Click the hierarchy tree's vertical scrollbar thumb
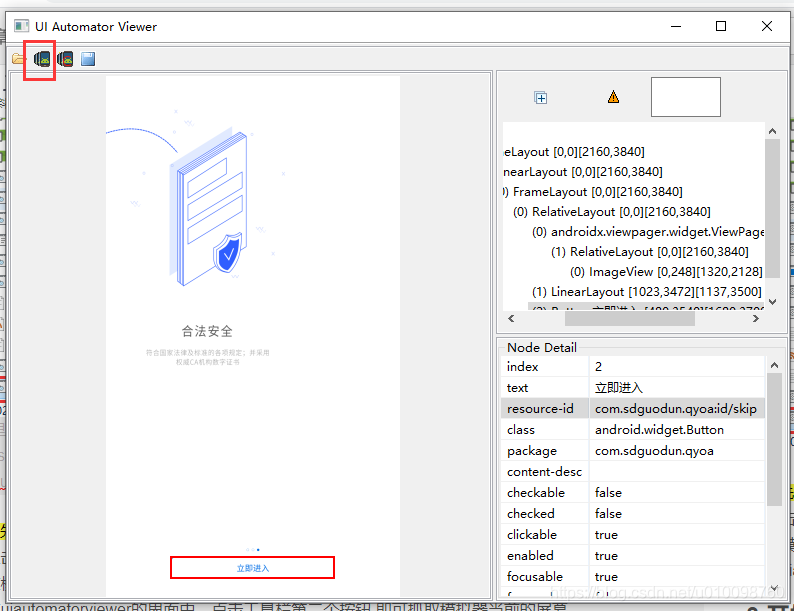This screenshot has height=611, width=794. tap(772, 209)
